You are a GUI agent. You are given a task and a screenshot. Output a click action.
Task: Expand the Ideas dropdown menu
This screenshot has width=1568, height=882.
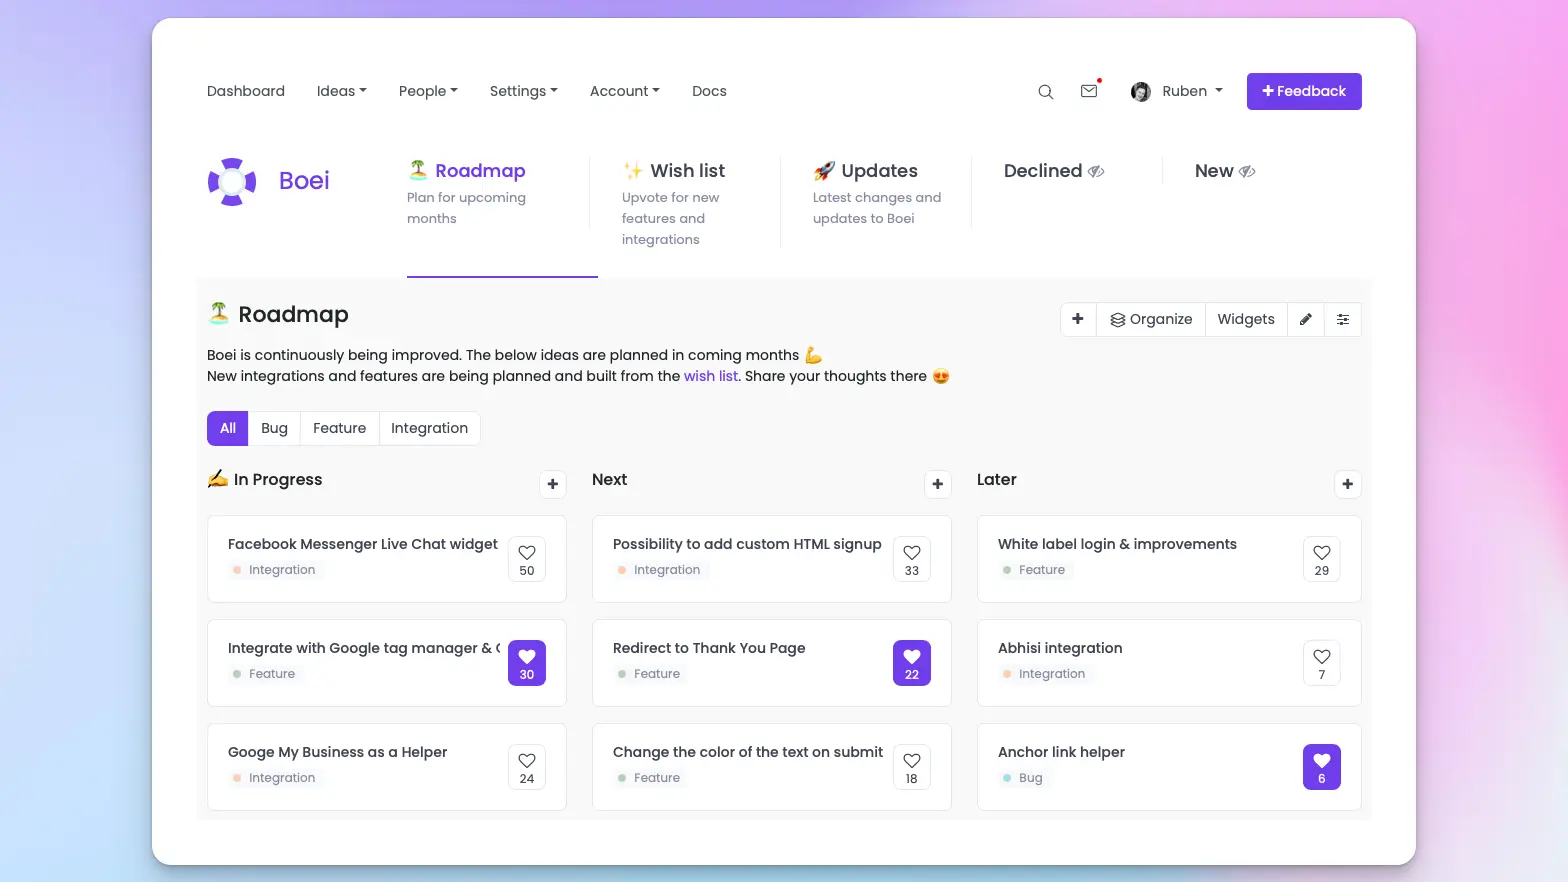342,91
